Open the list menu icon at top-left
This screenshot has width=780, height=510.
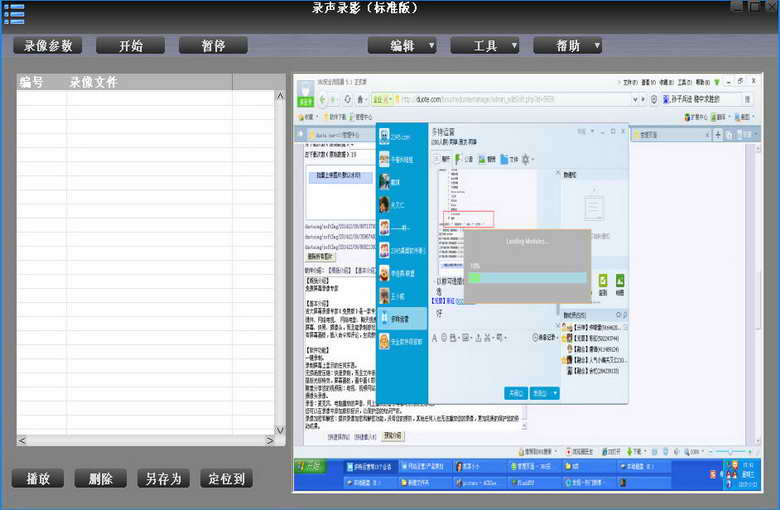click(14, 13)
